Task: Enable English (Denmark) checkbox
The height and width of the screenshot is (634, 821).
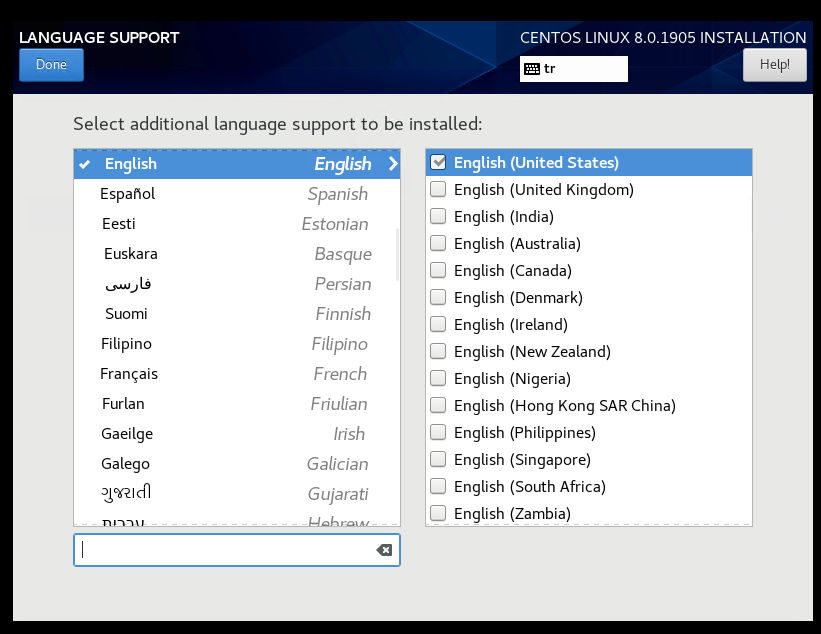Action: click(438, 297)
